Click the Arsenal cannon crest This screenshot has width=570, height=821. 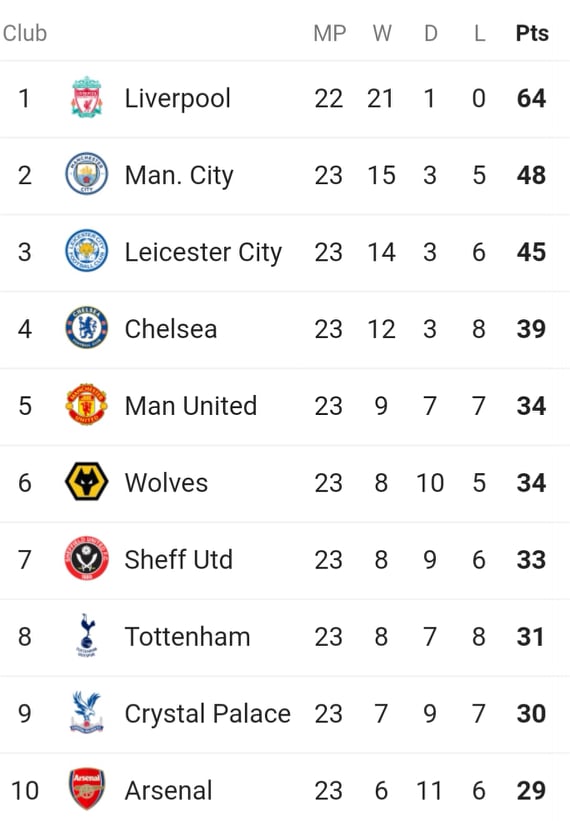pyautogui.click(x=87, y=789)
